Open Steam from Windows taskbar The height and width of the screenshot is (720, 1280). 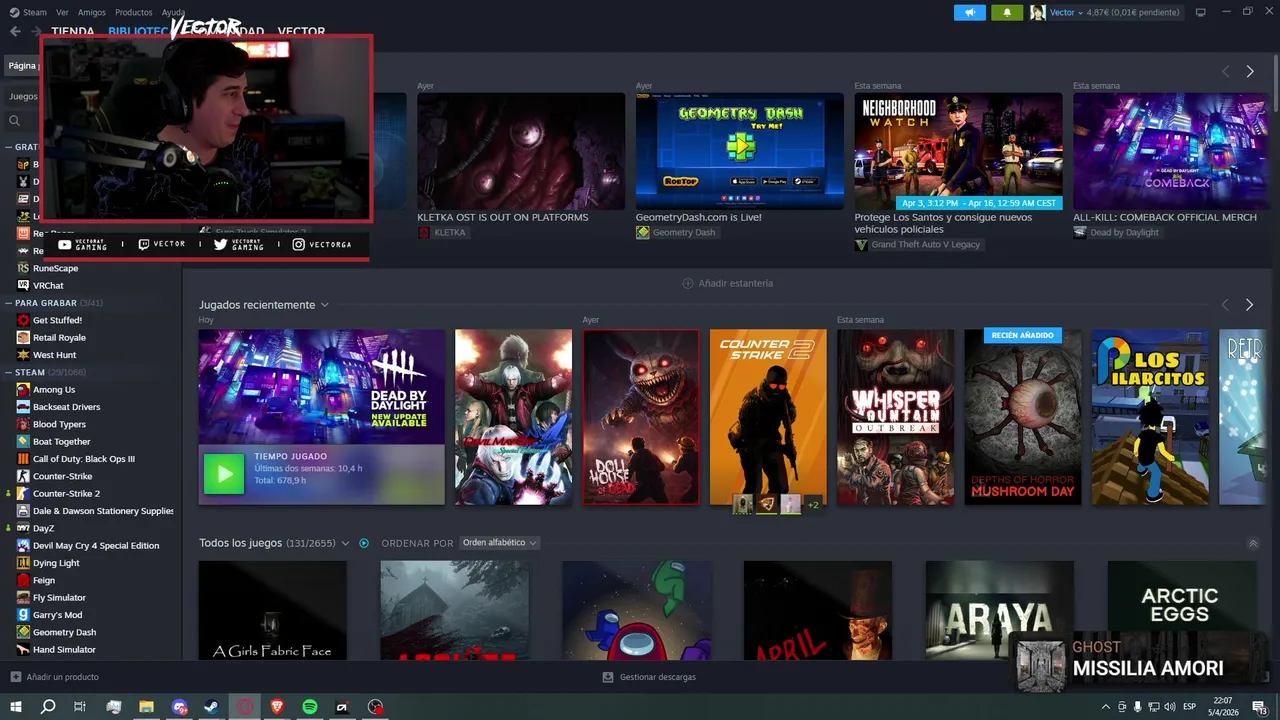[x=212, y=707]
